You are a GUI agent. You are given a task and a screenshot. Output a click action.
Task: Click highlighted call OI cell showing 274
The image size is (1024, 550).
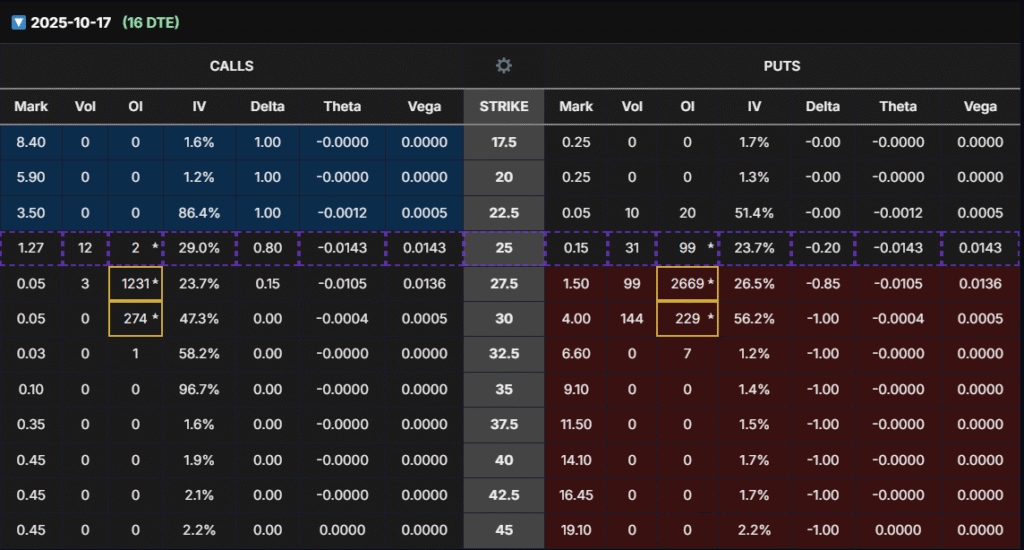(x=136, y=319)
